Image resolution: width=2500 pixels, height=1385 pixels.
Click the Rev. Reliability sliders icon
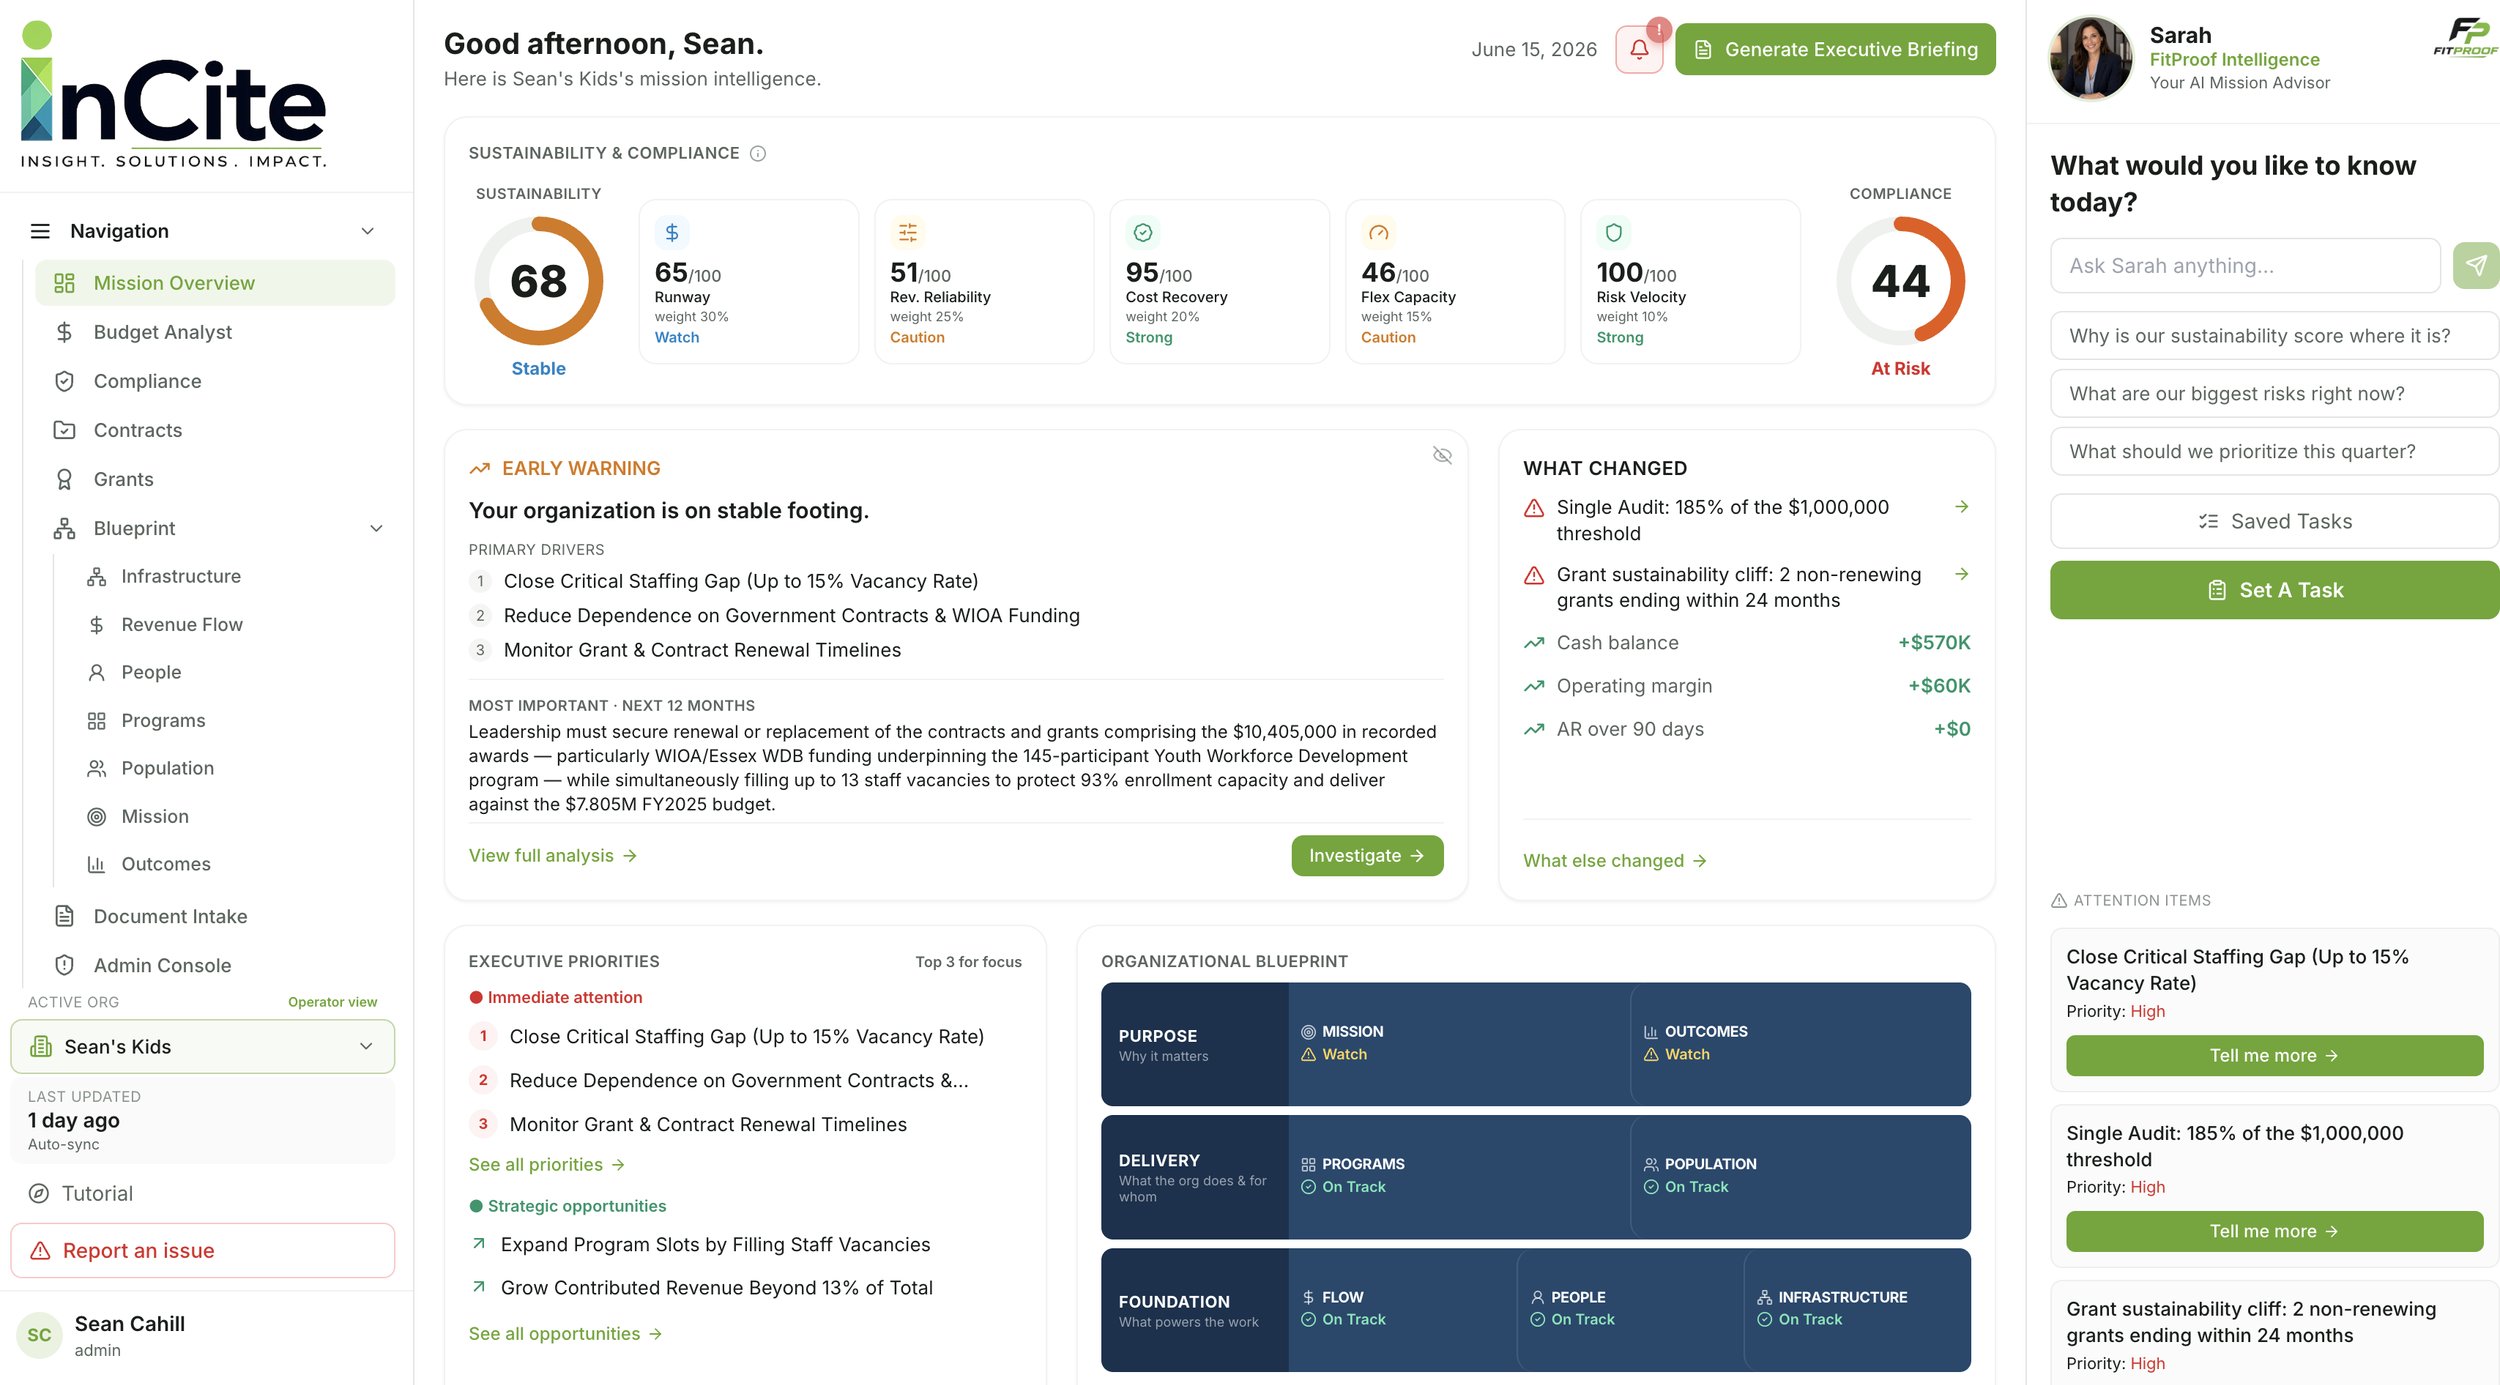click(x=907, y=232)
